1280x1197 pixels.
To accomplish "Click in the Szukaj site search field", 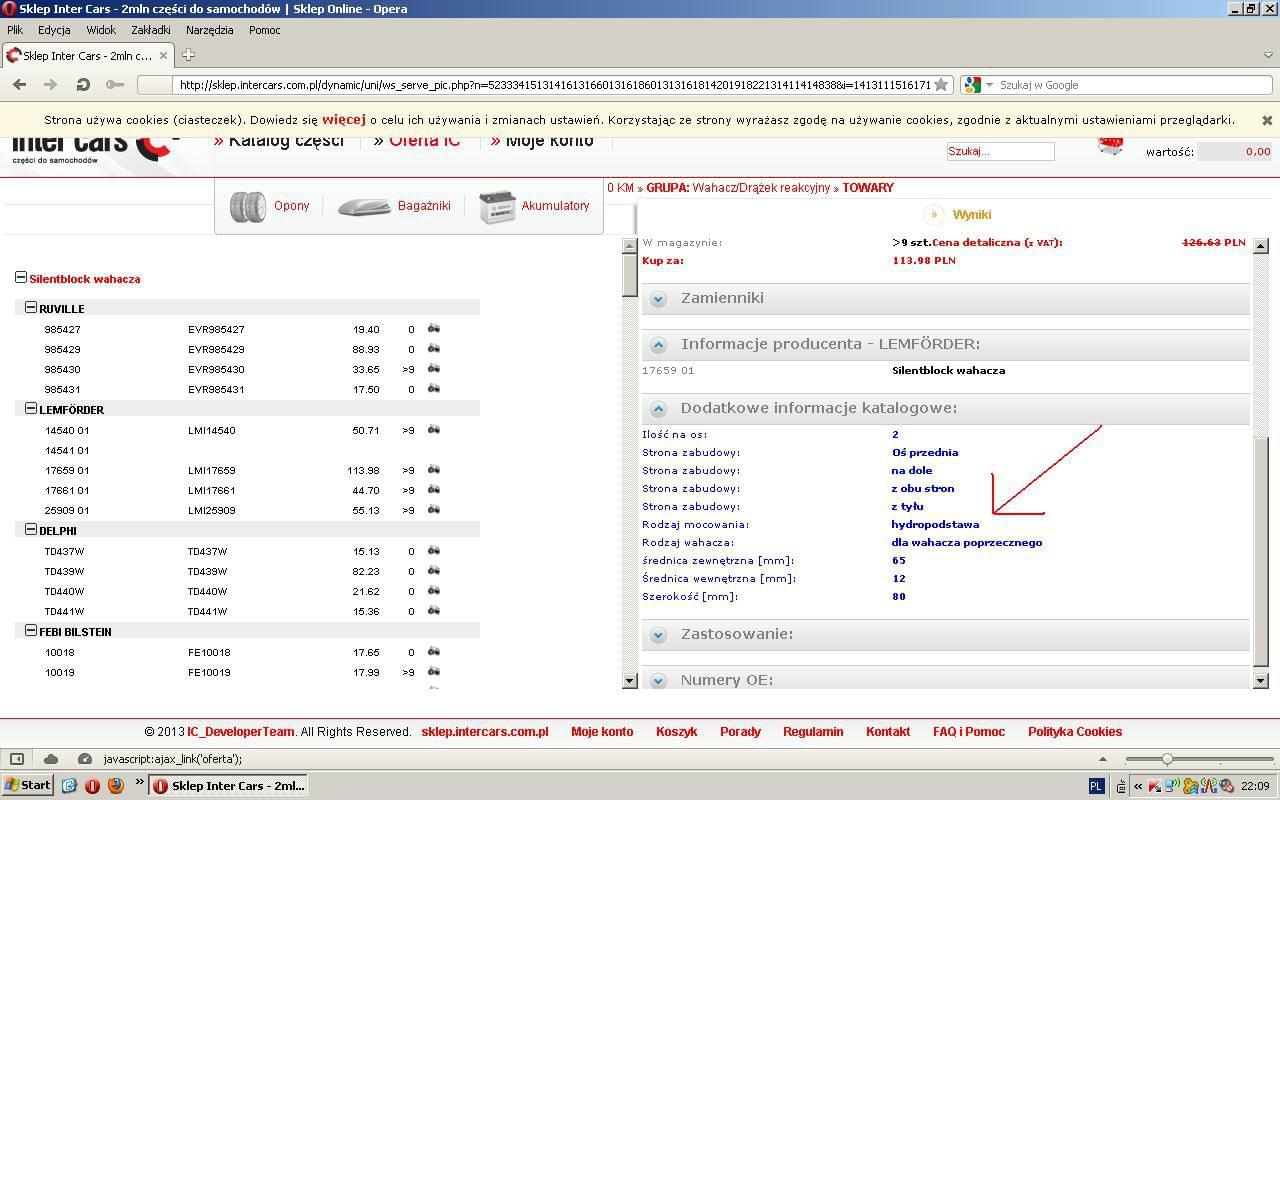I will [1000, 151].
